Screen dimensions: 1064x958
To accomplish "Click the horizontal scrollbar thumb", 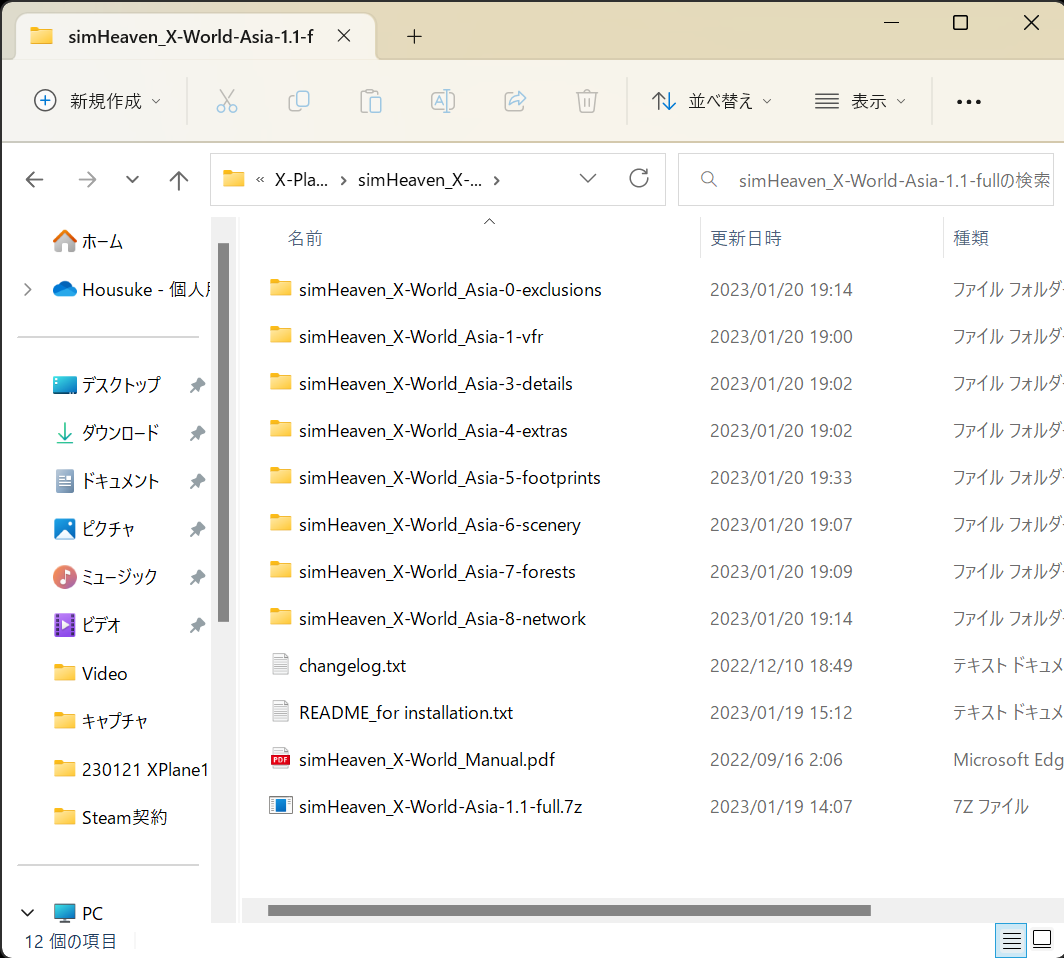I will point(569,911).
